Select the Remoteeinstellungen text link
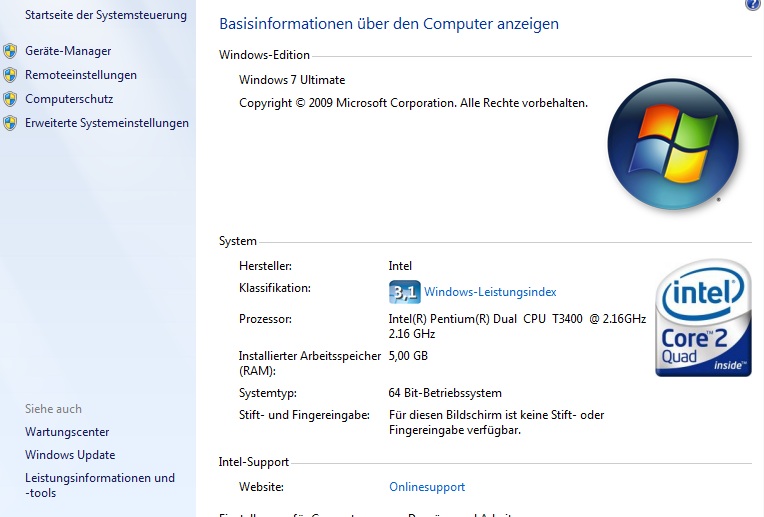This screenshot has width=764, height=517. pos(81,75)
